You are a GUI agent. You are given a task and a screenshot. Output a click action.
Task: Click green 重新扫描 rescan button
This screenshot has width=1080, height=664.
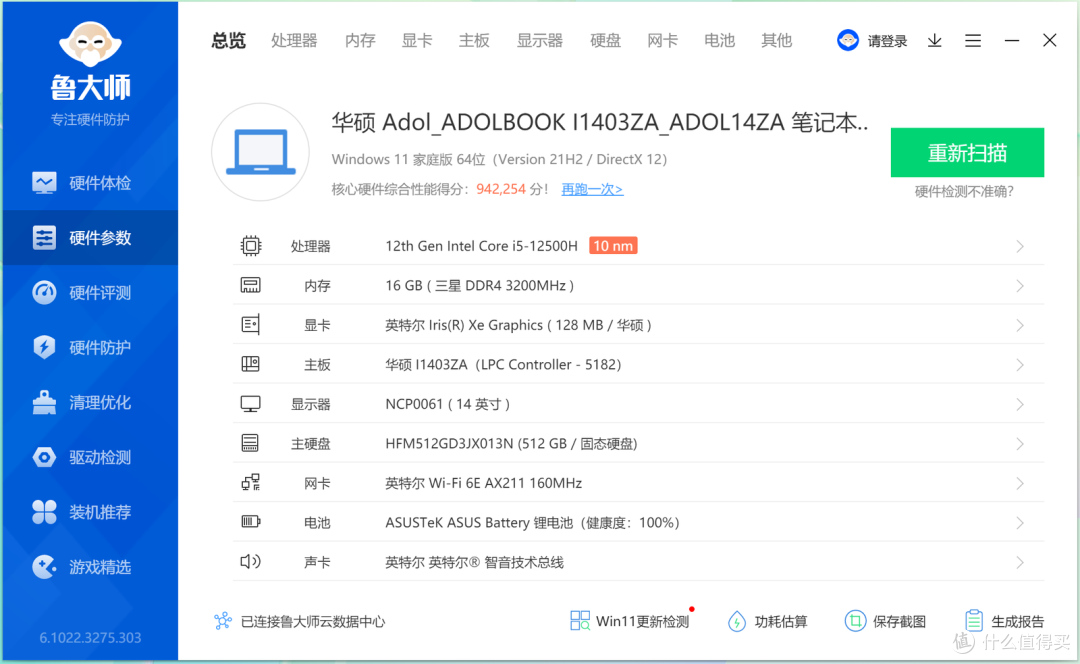point(967,152)
